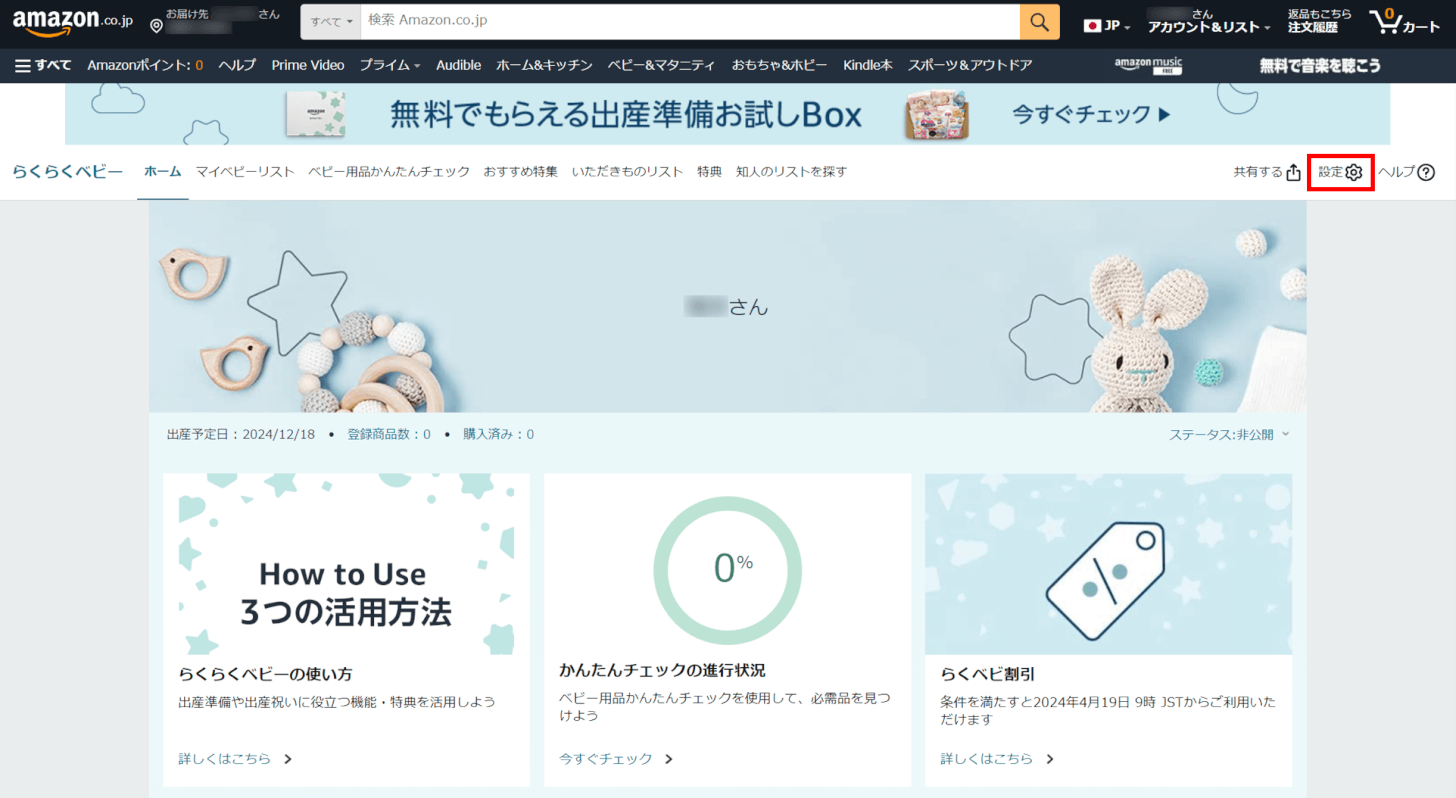1456x798 pixels.
Task: Click the amazon music free logo
Action: point(1148,65)
